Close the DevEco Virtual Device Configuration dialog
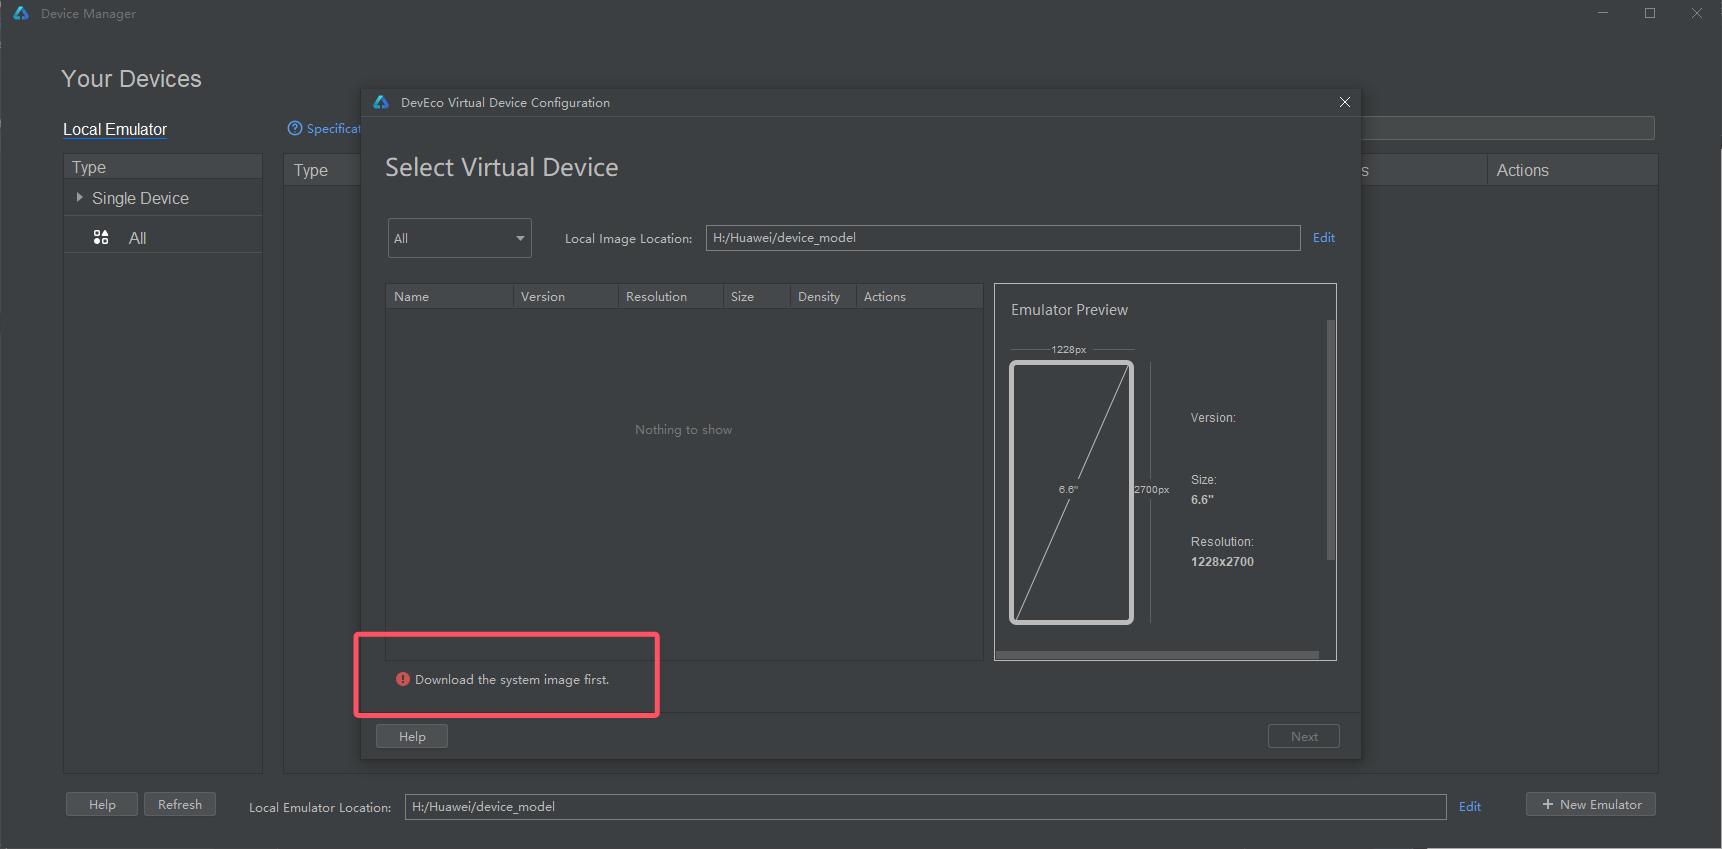Viewport: 1722px width, 849px height. [1345, 102]
